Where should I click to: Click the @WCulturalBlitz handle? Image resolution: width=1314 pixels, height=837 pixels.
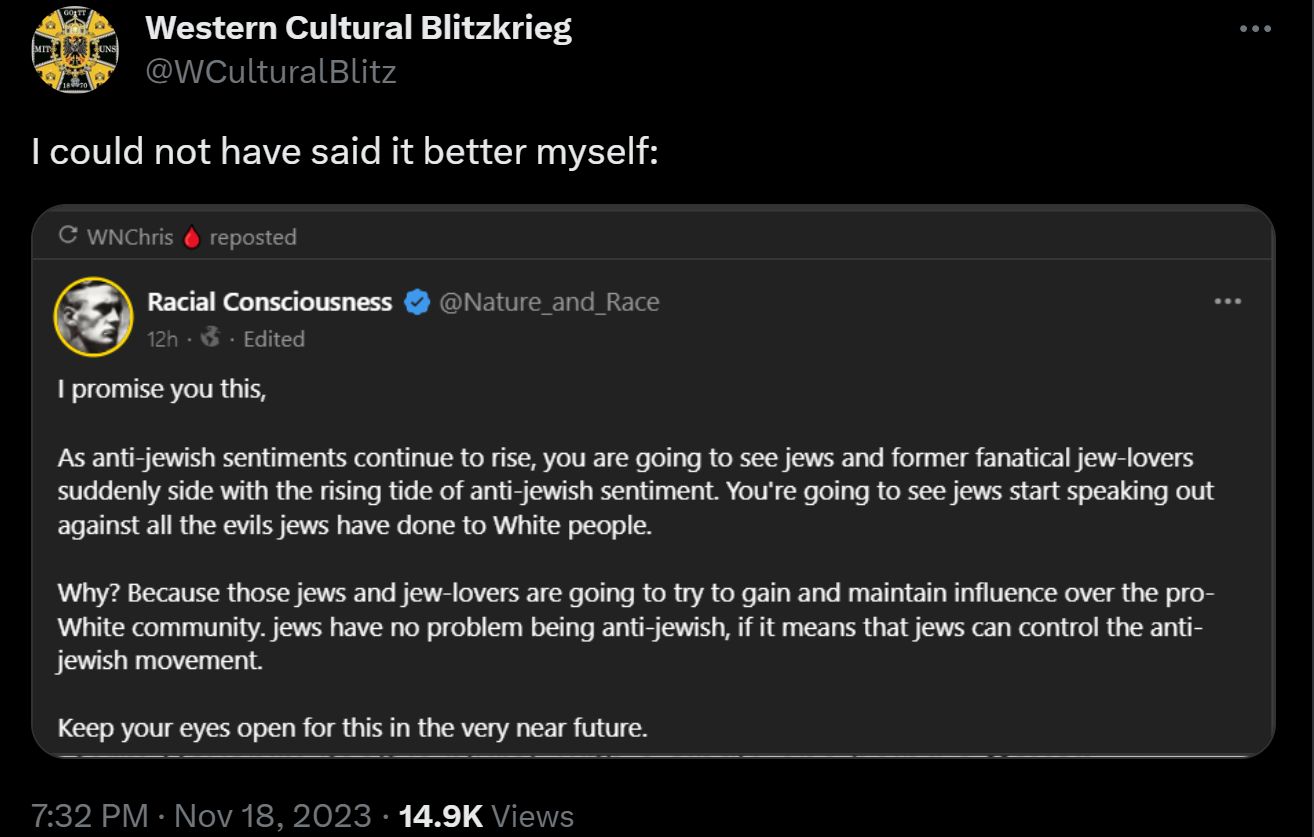(x=271, y=72)
